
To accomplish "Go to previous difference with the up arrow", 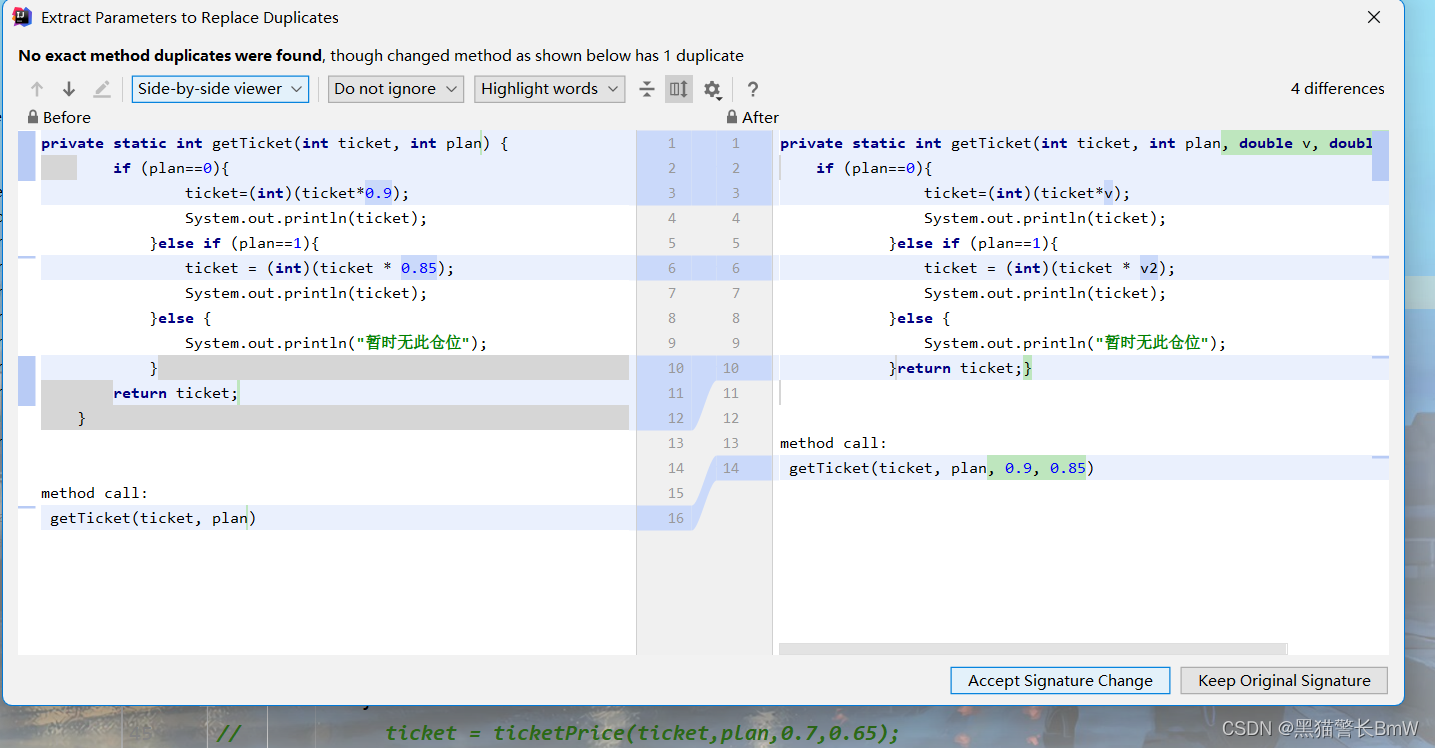I will point(37,89).
